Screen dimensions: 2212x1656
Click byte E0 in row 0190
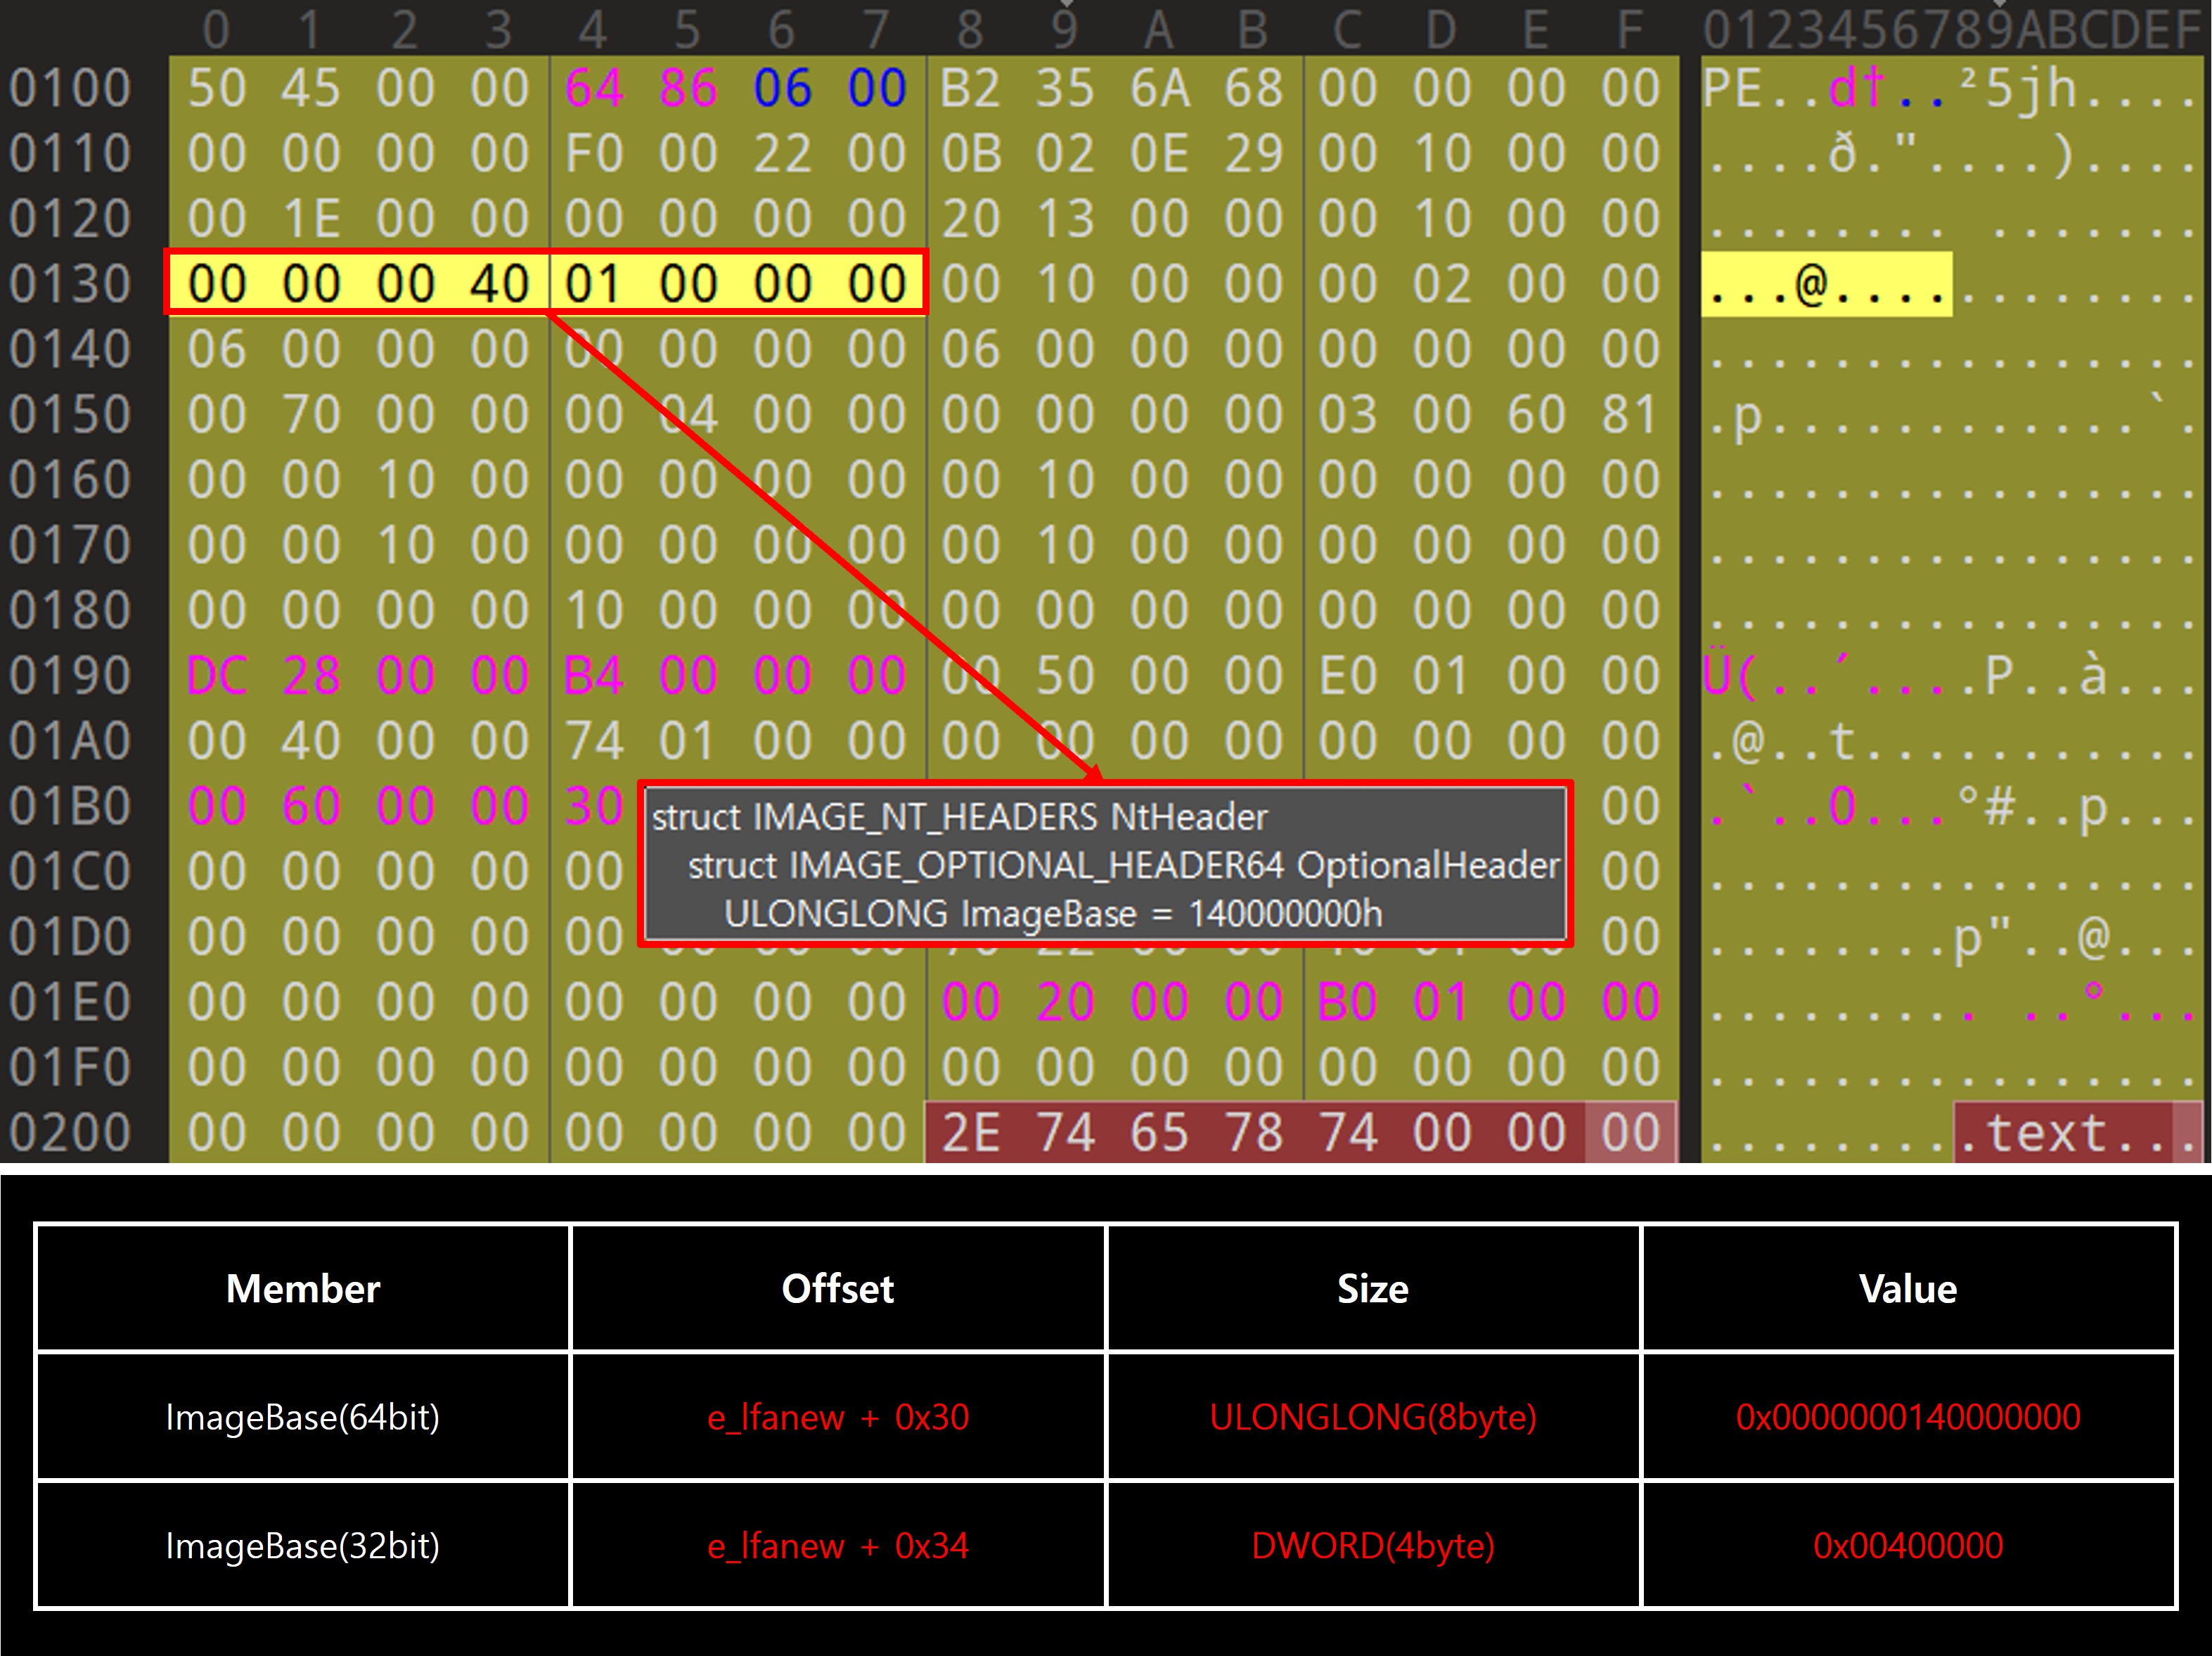tap(1347, 676)
